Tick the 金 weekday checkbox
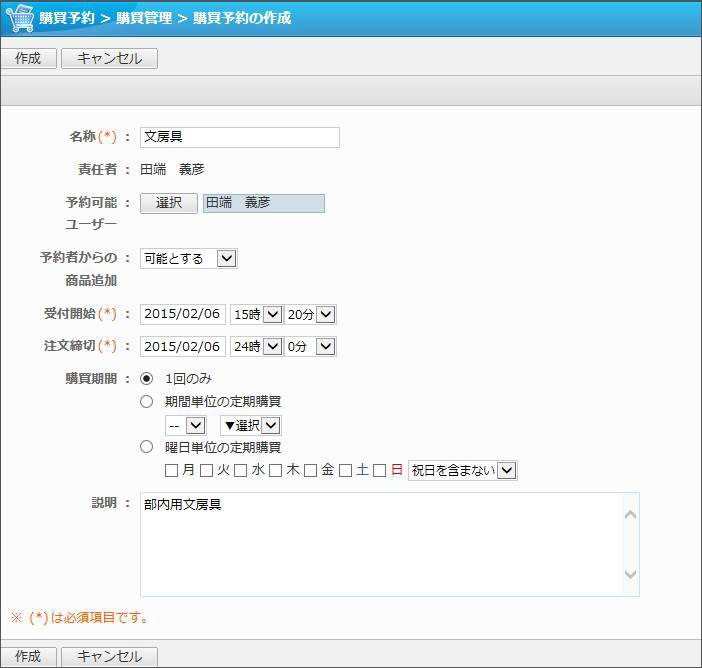 point(311,470)
